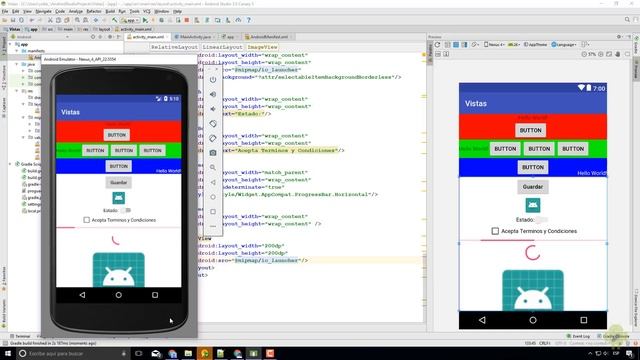Click the emulator rotate left icon
Viewport: 640px width, 360px height.
(213, 124)
